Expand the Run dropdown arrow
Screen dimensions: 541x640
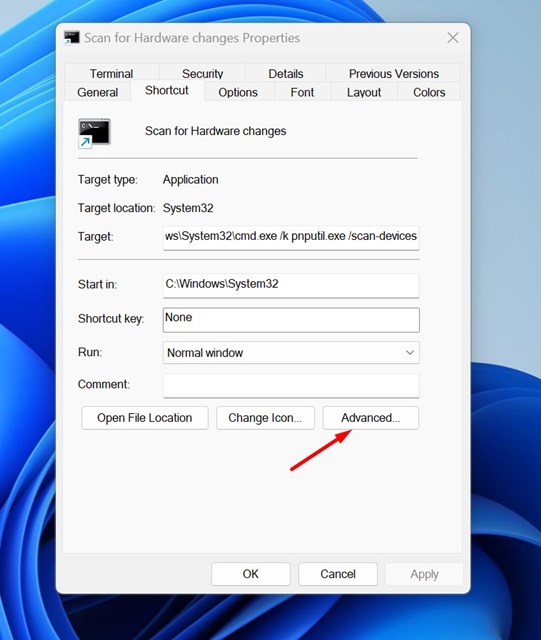(410, 353)
